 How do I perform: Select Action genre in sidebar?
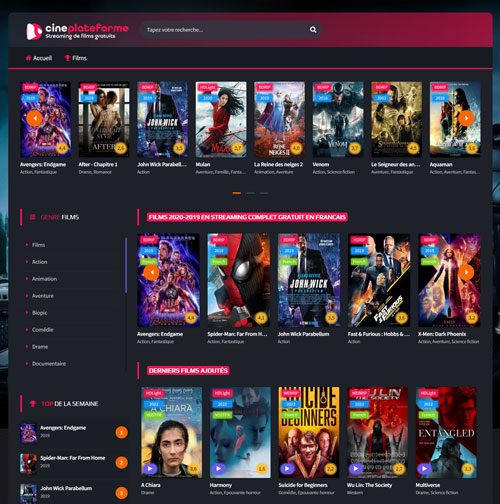point(39,262)
